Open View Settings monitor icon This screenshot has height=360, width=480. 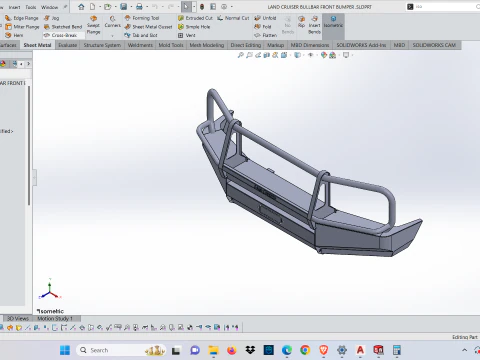346,55
